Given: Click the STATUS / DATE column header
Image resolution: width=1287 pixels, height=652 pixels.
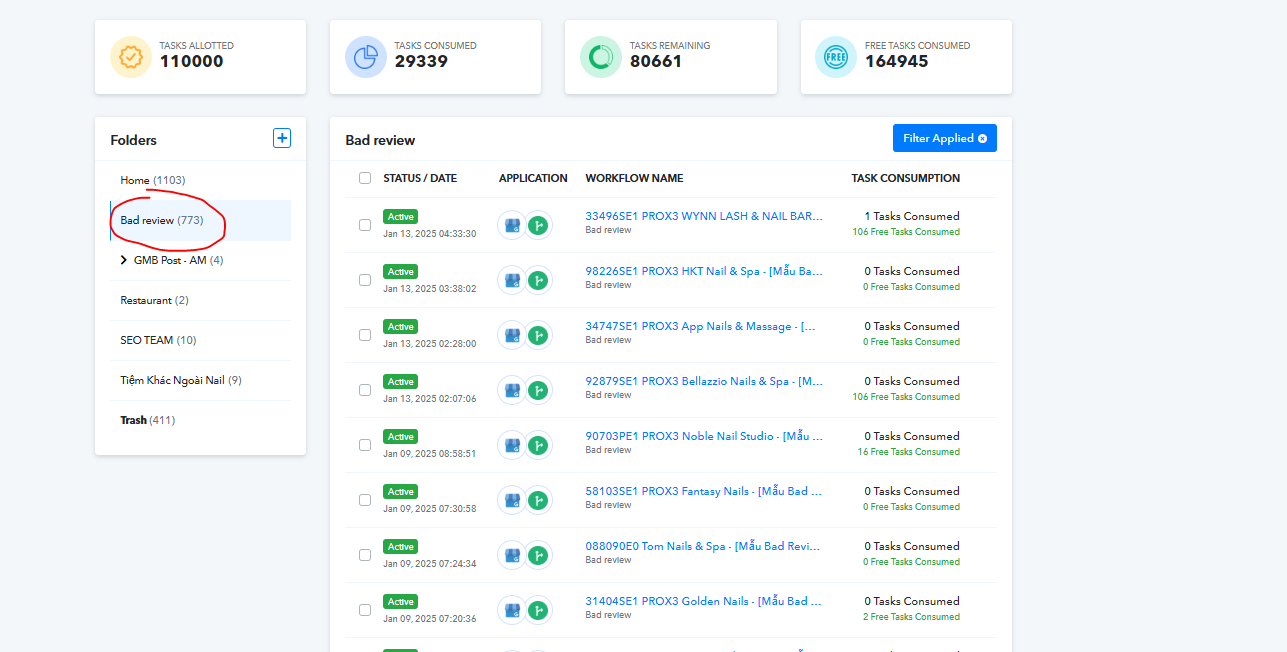Looking at the screenshot, I should click(x=420, y=178).
